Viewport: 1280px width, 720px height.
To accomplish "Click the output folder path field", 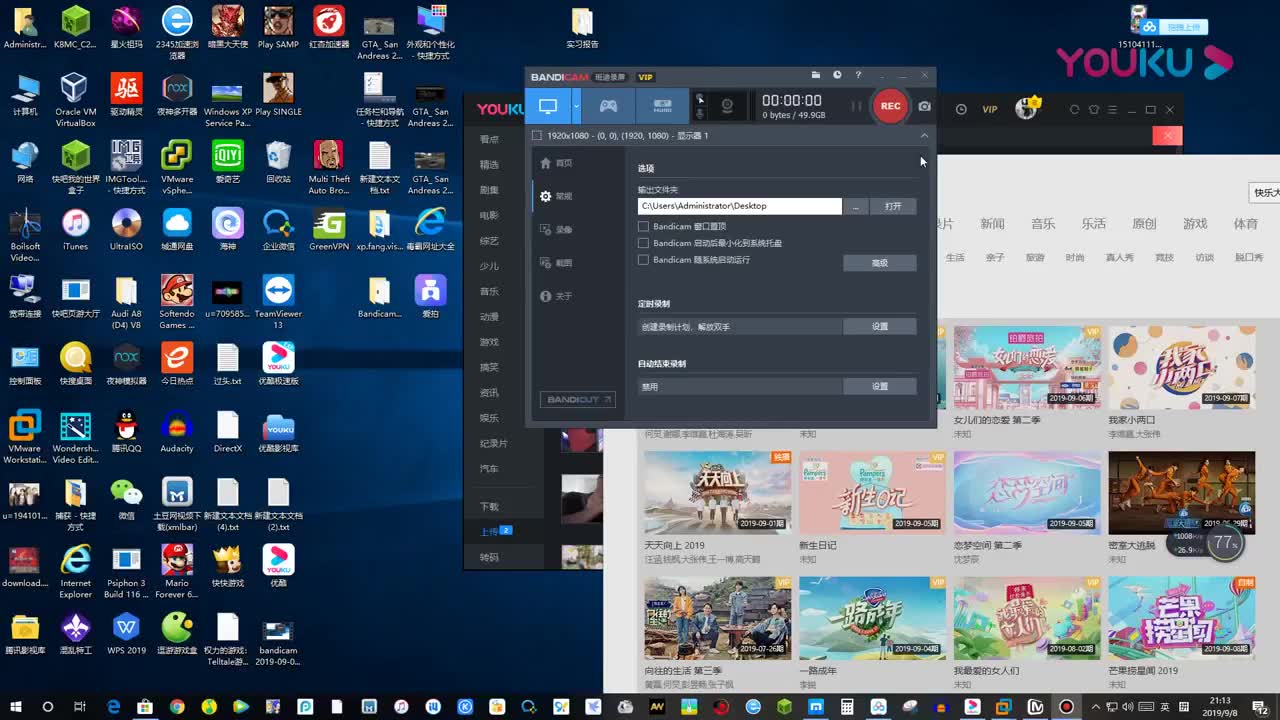I will point(740,206).
